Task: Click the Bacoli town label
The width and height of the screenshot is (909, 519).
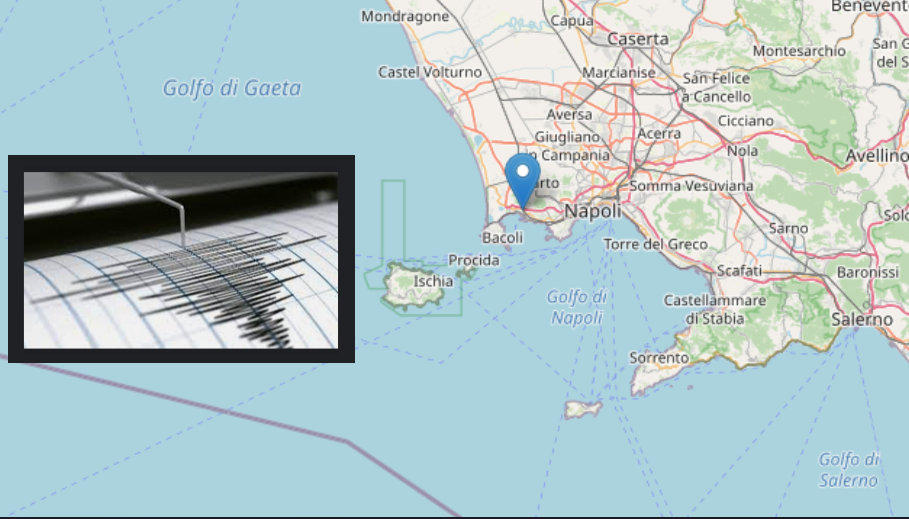Action: pyautogui.click(x=502, y=237)
